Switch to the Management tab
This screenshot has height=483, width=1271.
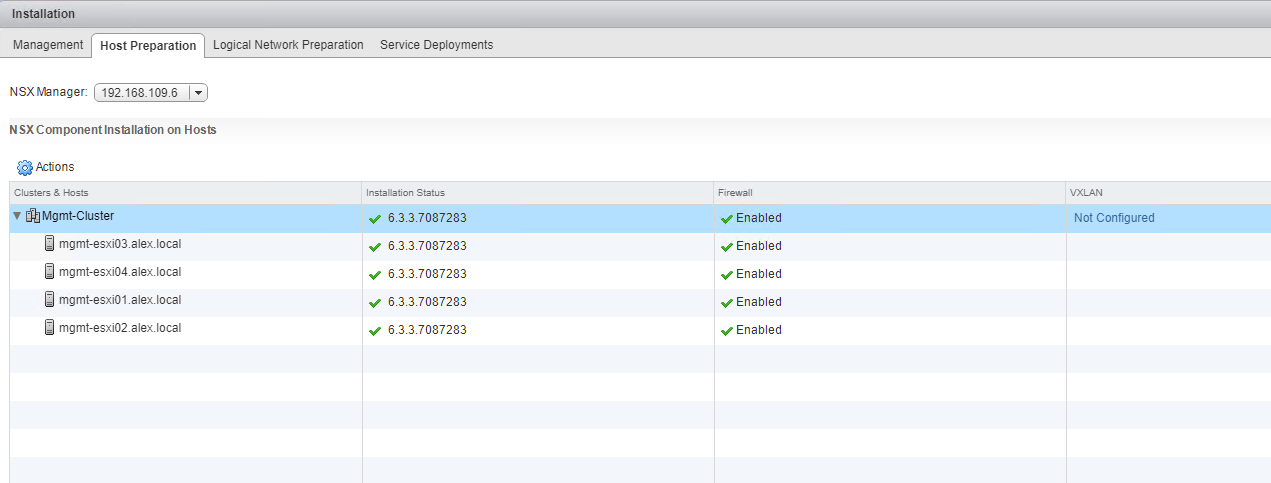[48, 45]
